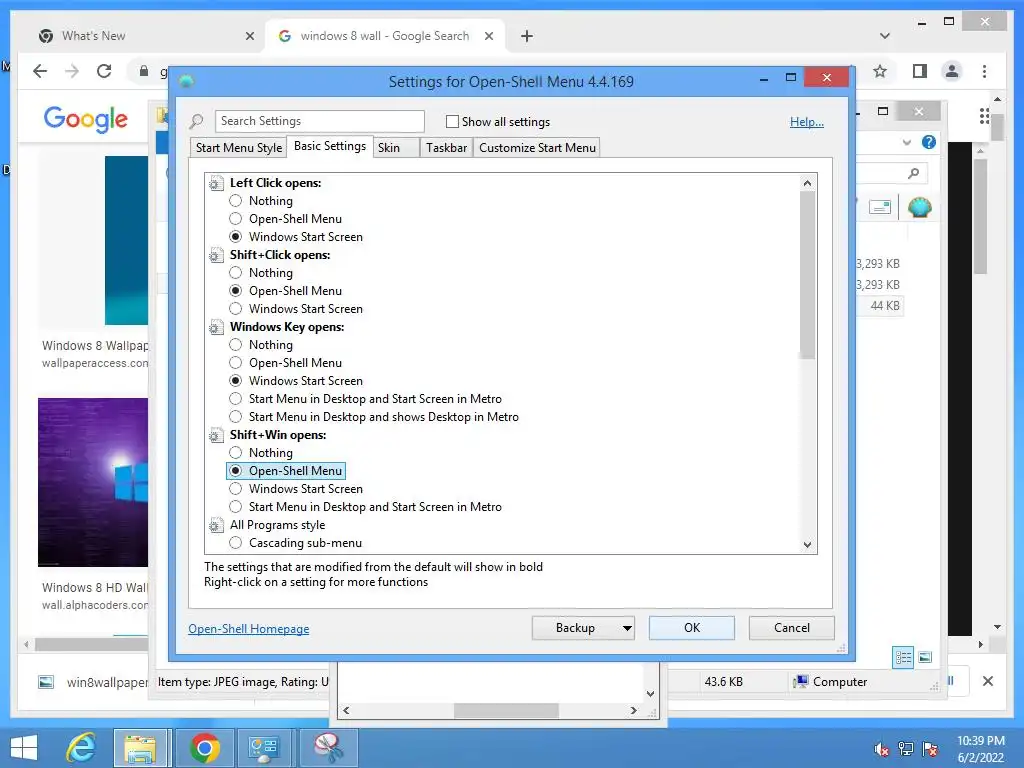The image size is (1024, 768).
Task: Click the Backup button
Action: (x=575, y=628)
